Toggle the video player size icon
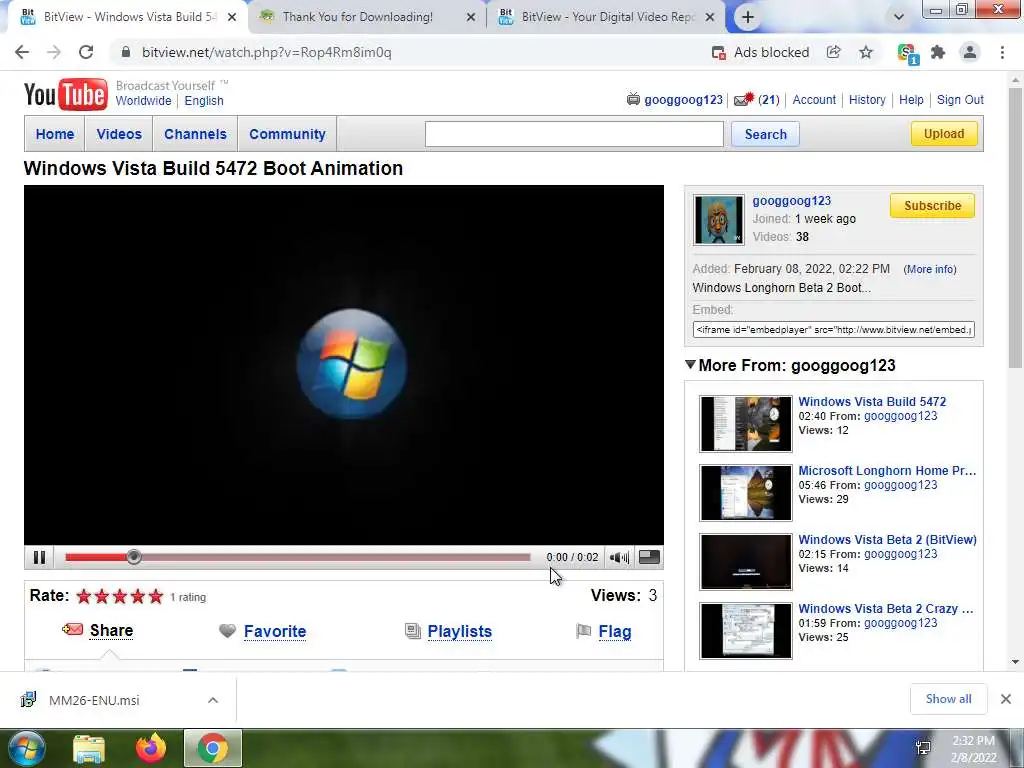The height and width of the screenshot is (768, 1024). click(x=649, y=557)
